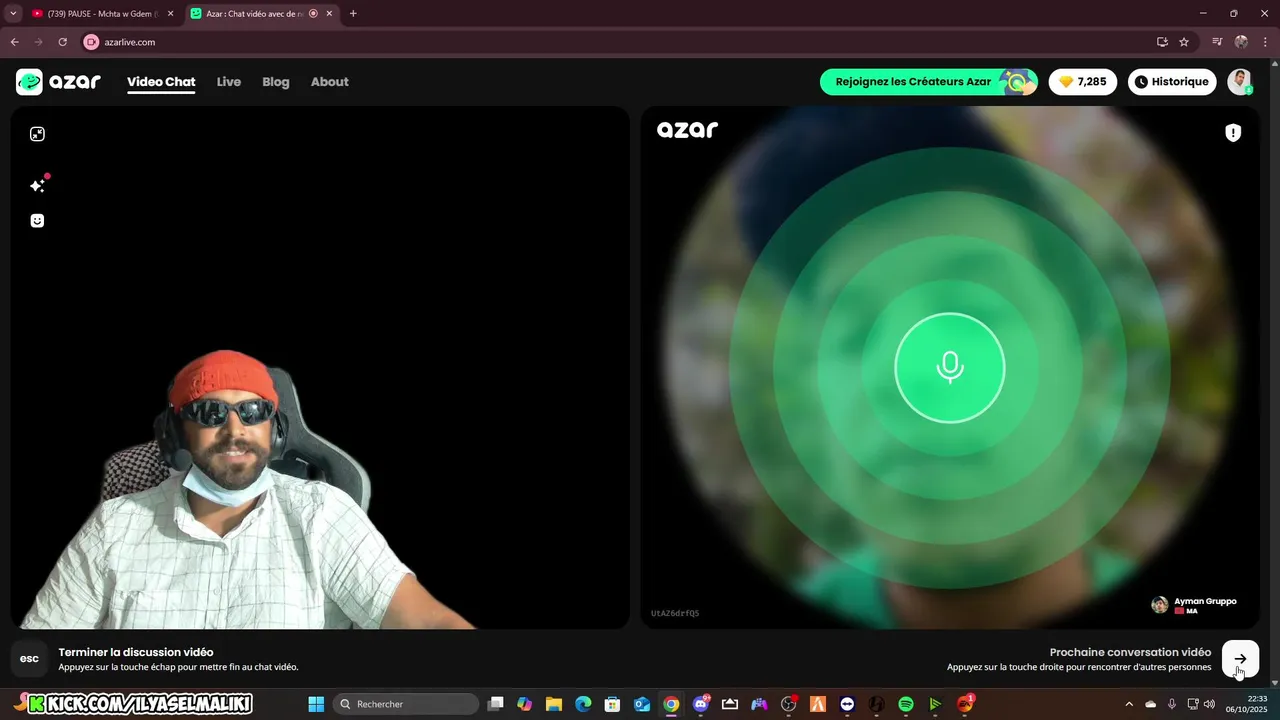
Task: Open the About page
Action: tap(330, 82)
